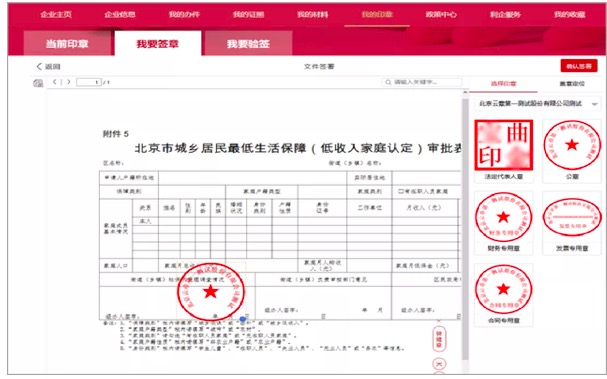This screenshot has width=607, height=379.
Task: Go to previous page arrow
Action: (x=55, y=82)
